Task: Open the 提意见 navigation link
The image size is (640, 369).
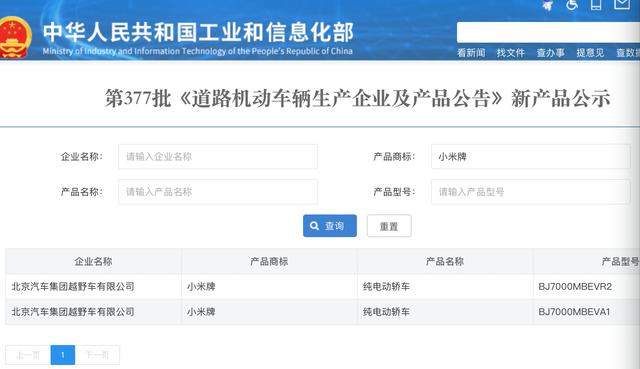Action: (x=590, y=53)
